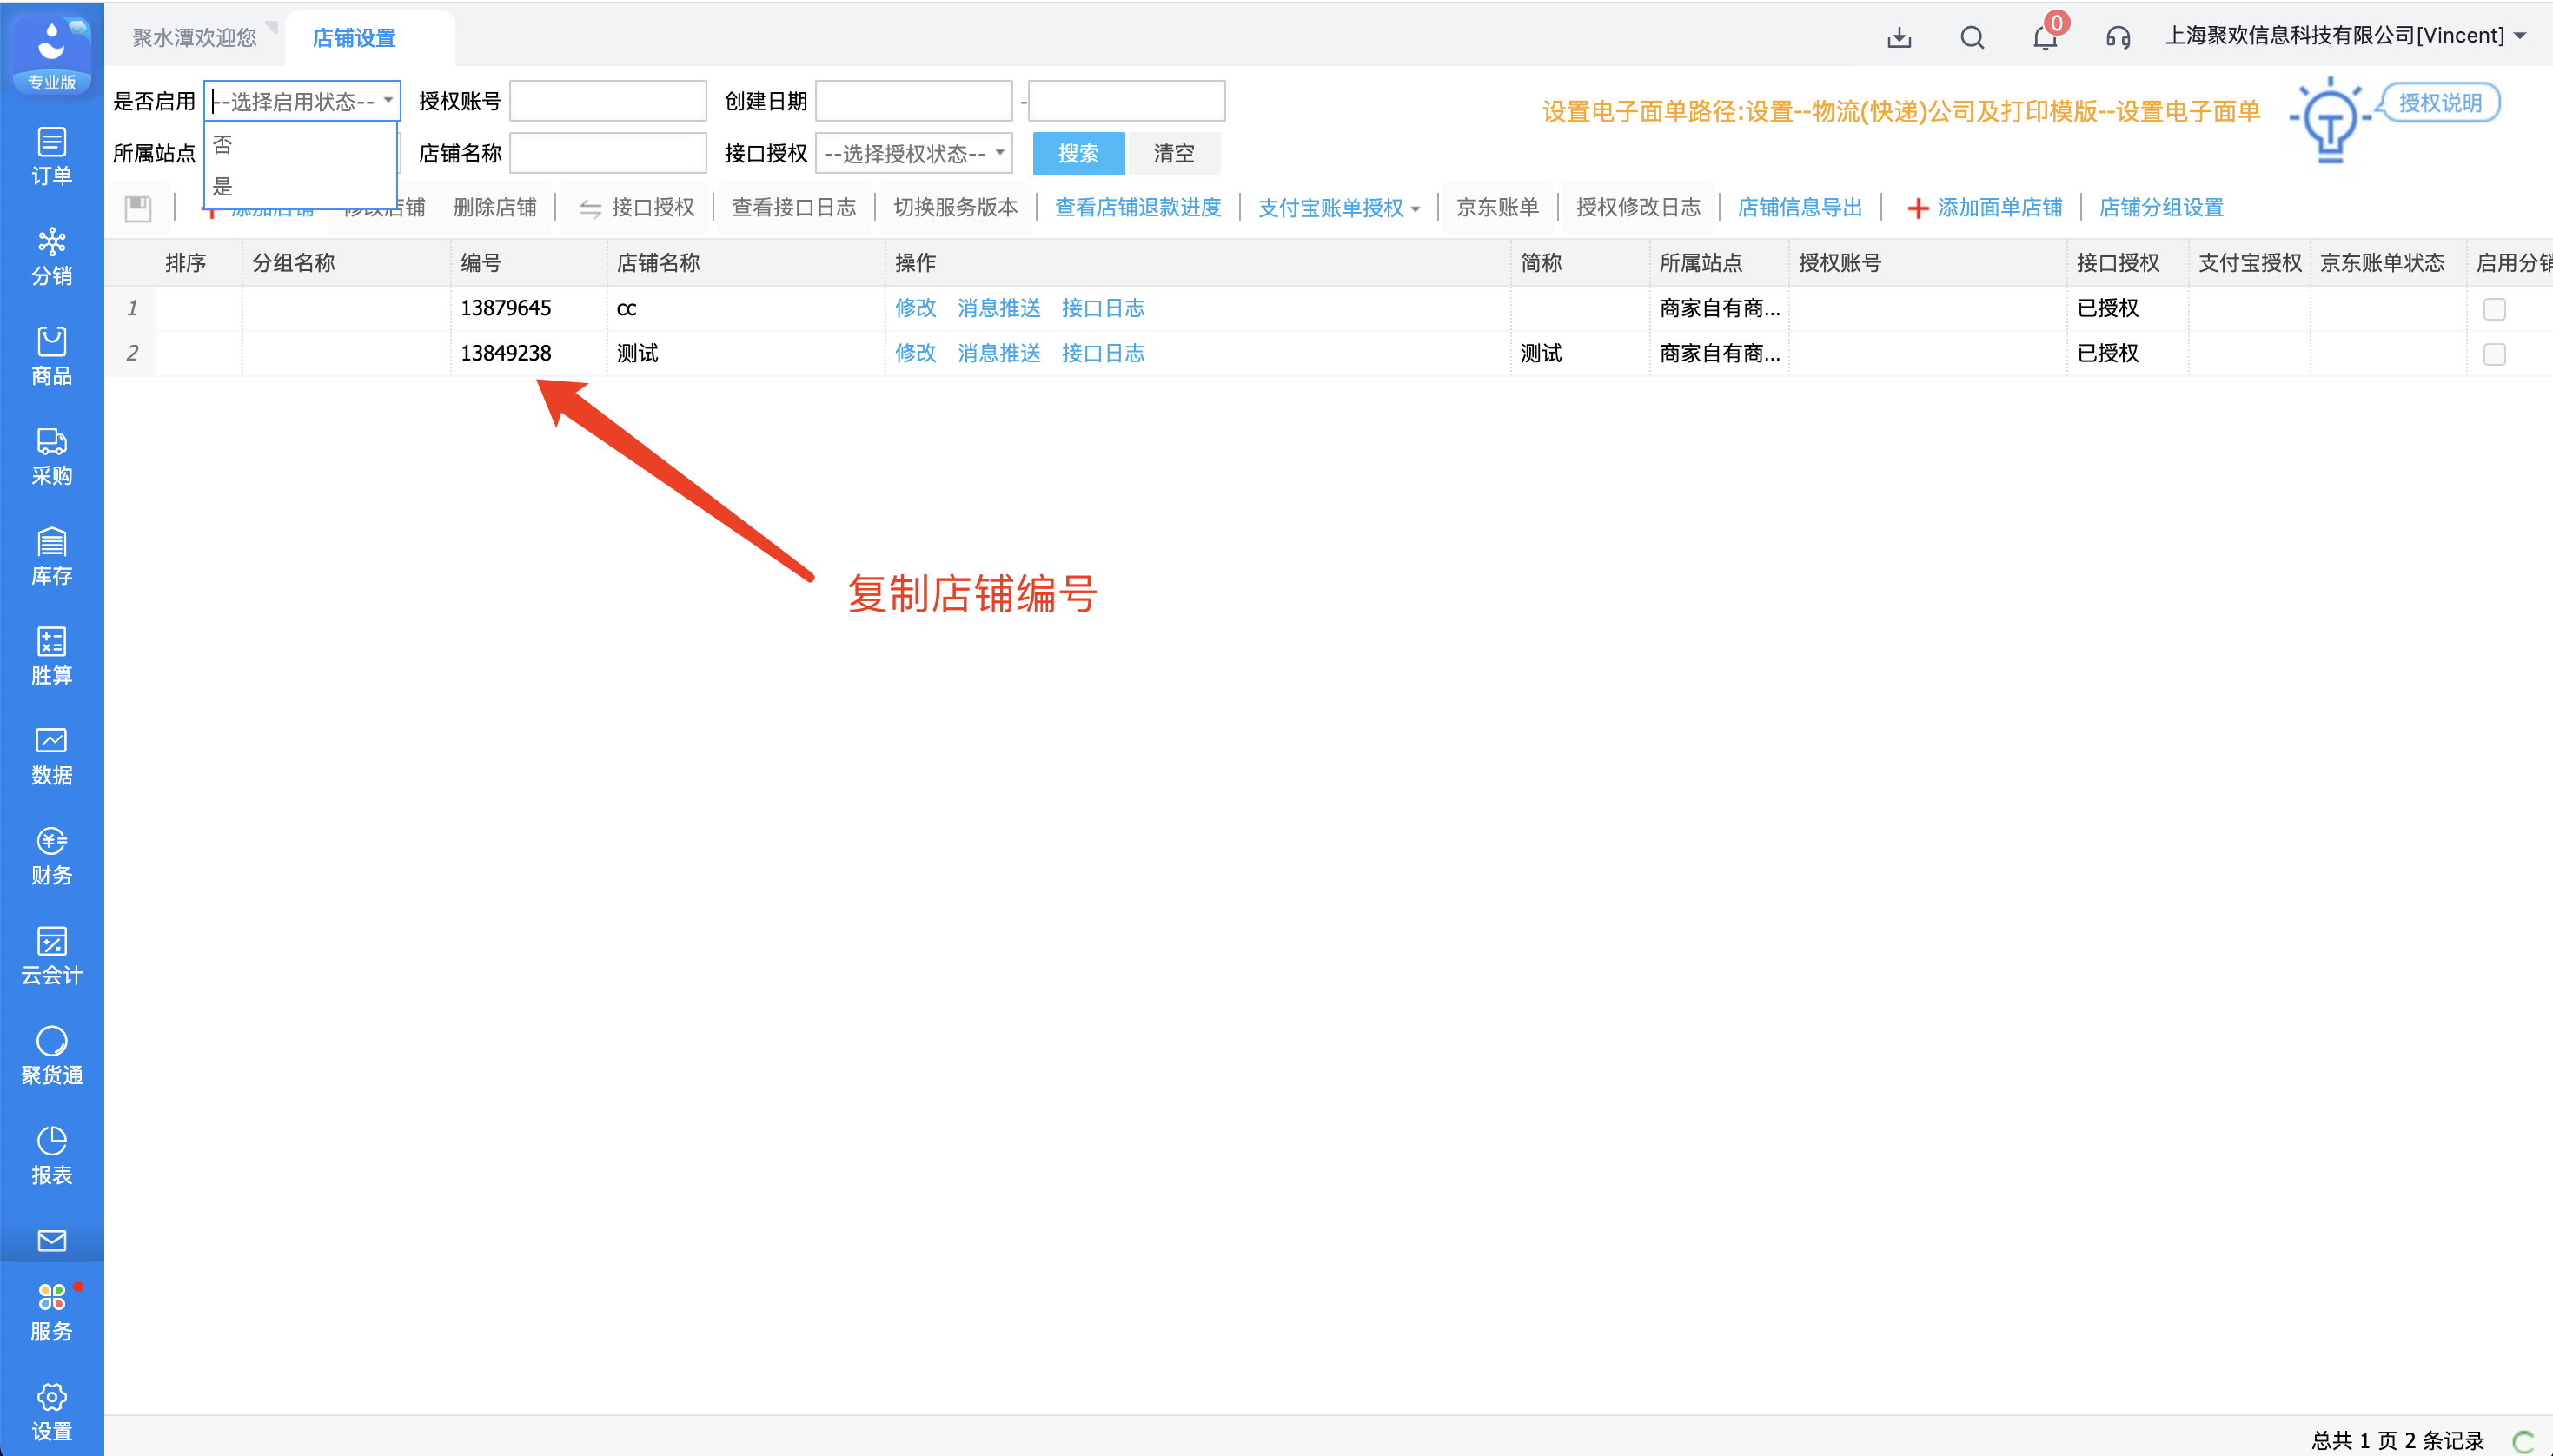The height and width of the screenshot is (1456, 2553).
Task: Expand the 接口授权 status dropdown
Action: pos(913,153)
